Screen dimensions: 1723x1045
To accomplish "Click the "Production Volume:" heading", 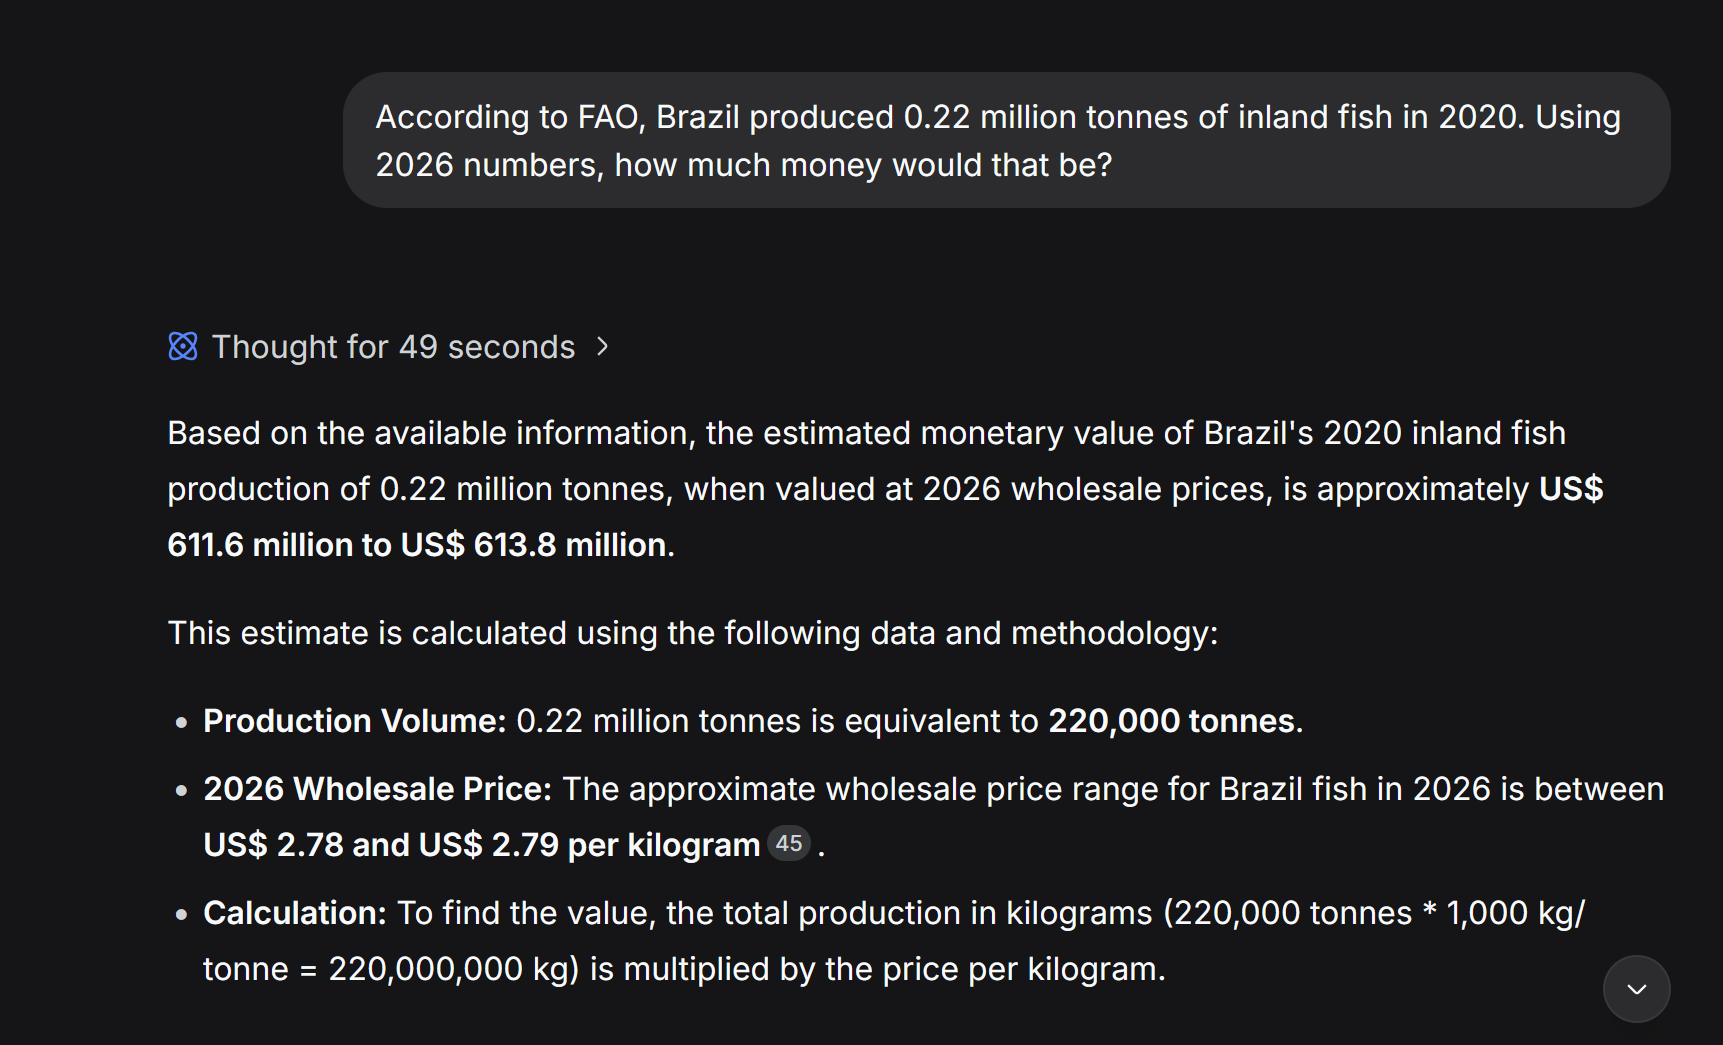I will point(354,721).
